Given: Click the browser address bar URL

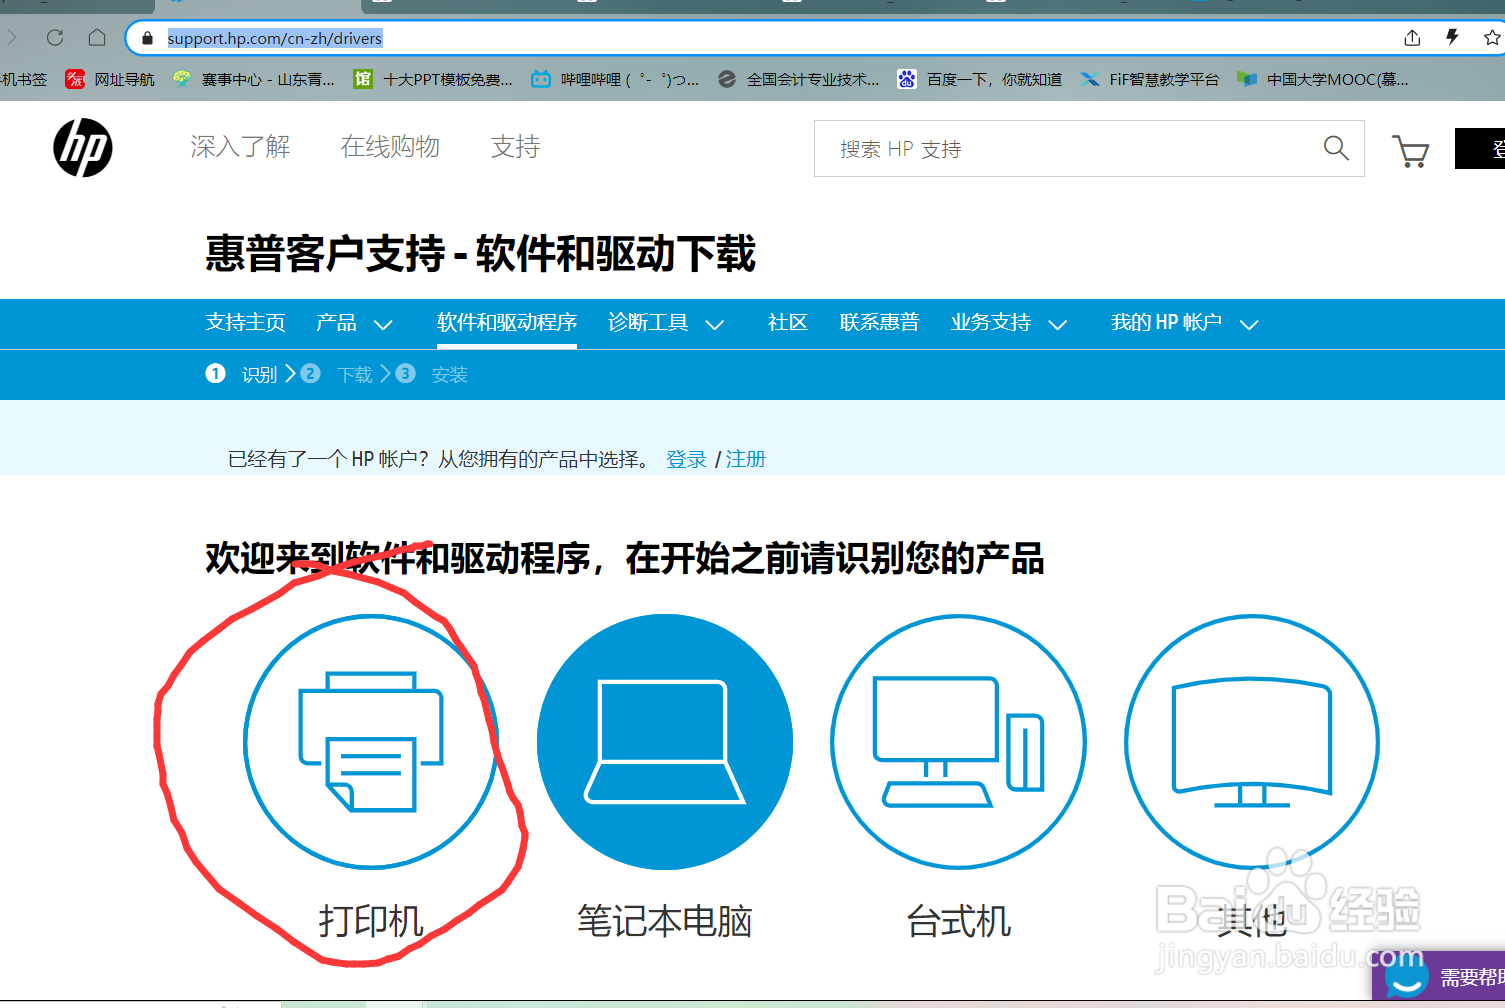Looking at the screenshot, I should pos(274,38).
